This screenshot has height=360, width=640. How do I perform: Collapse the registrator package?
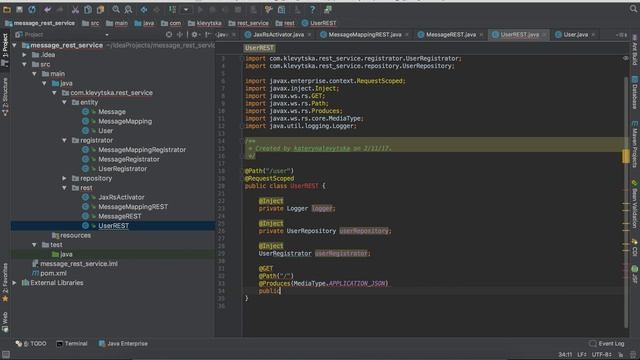click(x=64, y=140)
